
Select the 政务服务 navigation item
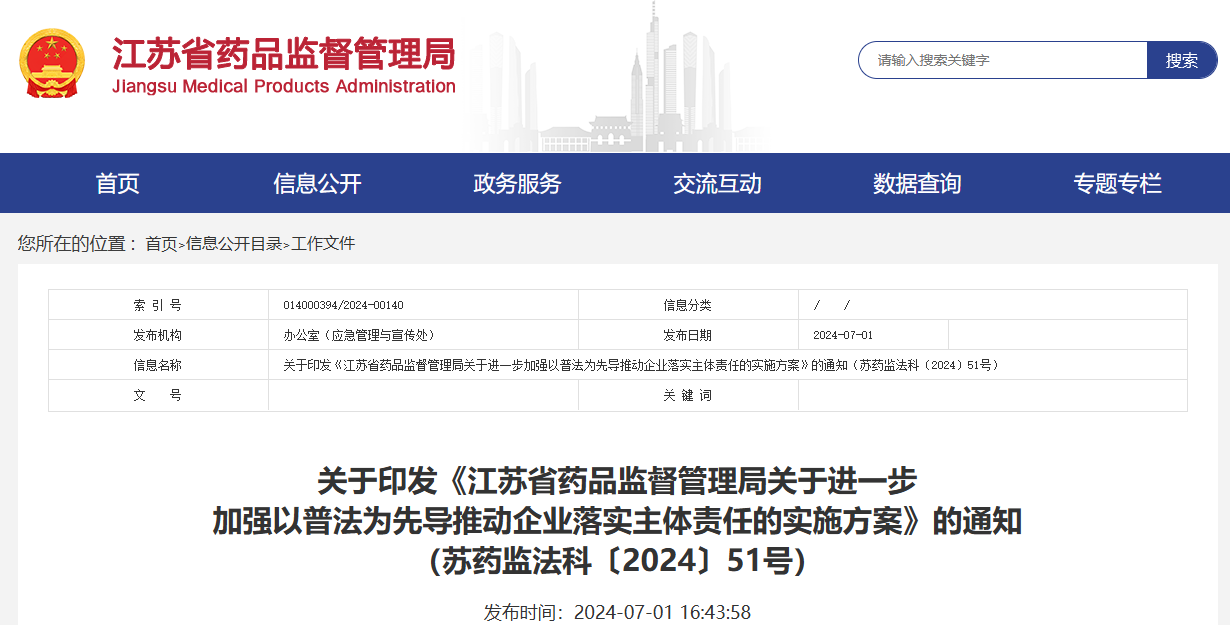(517, 184)
